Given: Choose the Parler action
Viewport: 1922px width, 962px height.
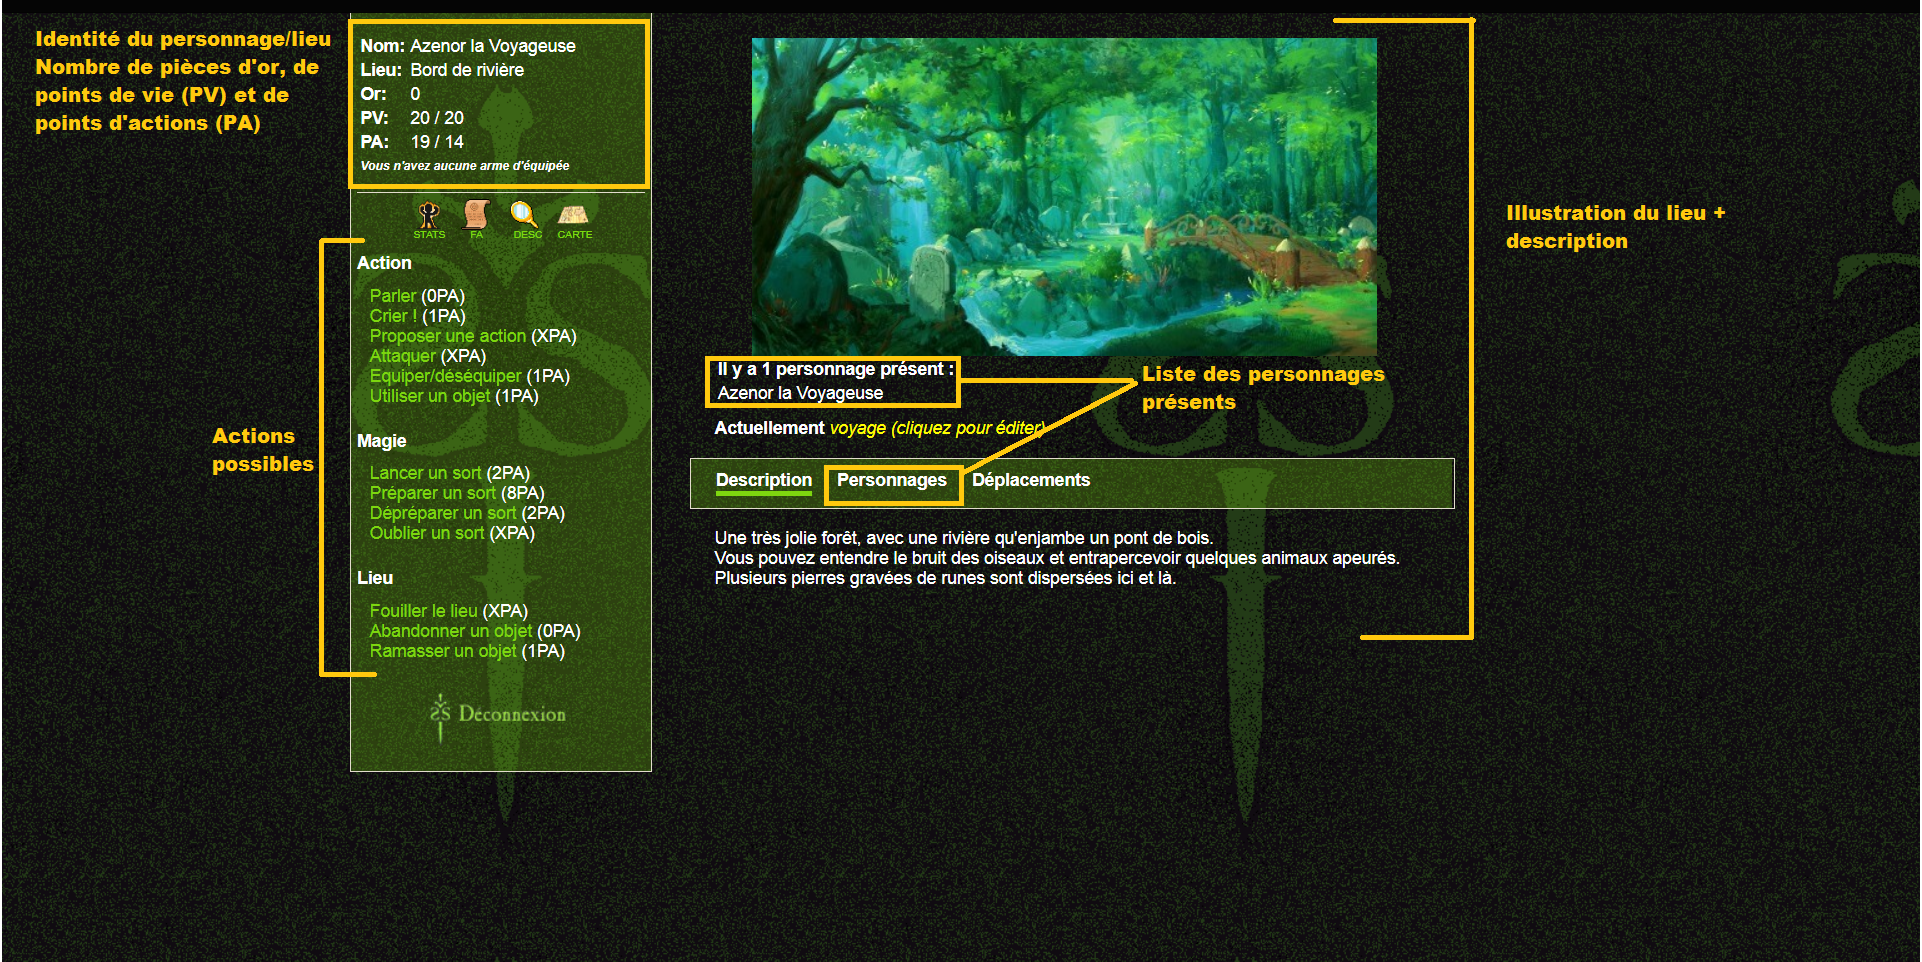Looking at the screenshot, I should tap(392, 296).
